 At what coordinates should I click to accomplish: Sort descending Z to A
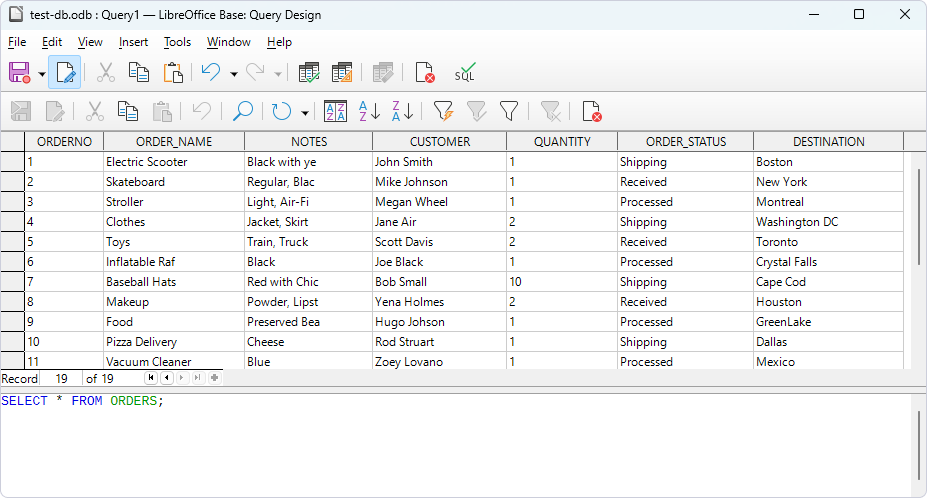coord(403,111)
